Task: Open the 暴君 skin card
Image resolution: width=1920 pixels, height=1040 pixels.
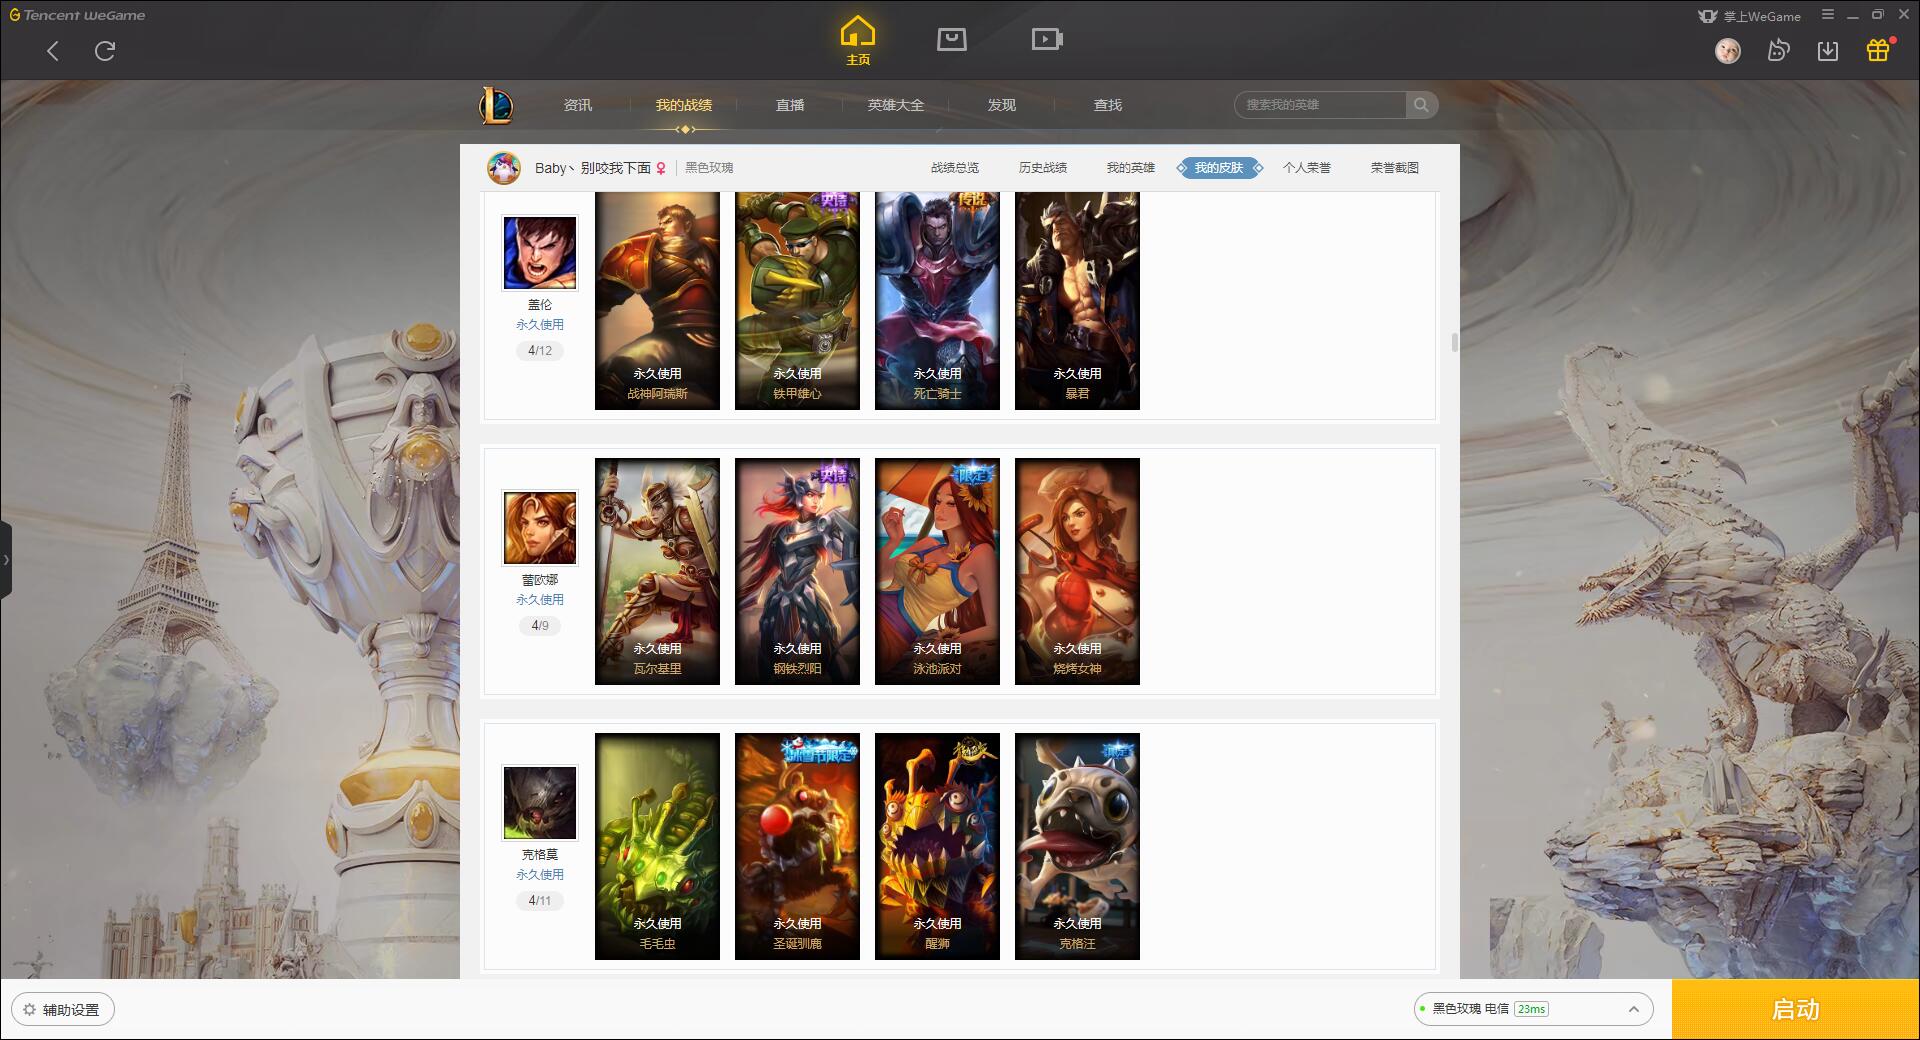Action: [x=1077, y=301]
